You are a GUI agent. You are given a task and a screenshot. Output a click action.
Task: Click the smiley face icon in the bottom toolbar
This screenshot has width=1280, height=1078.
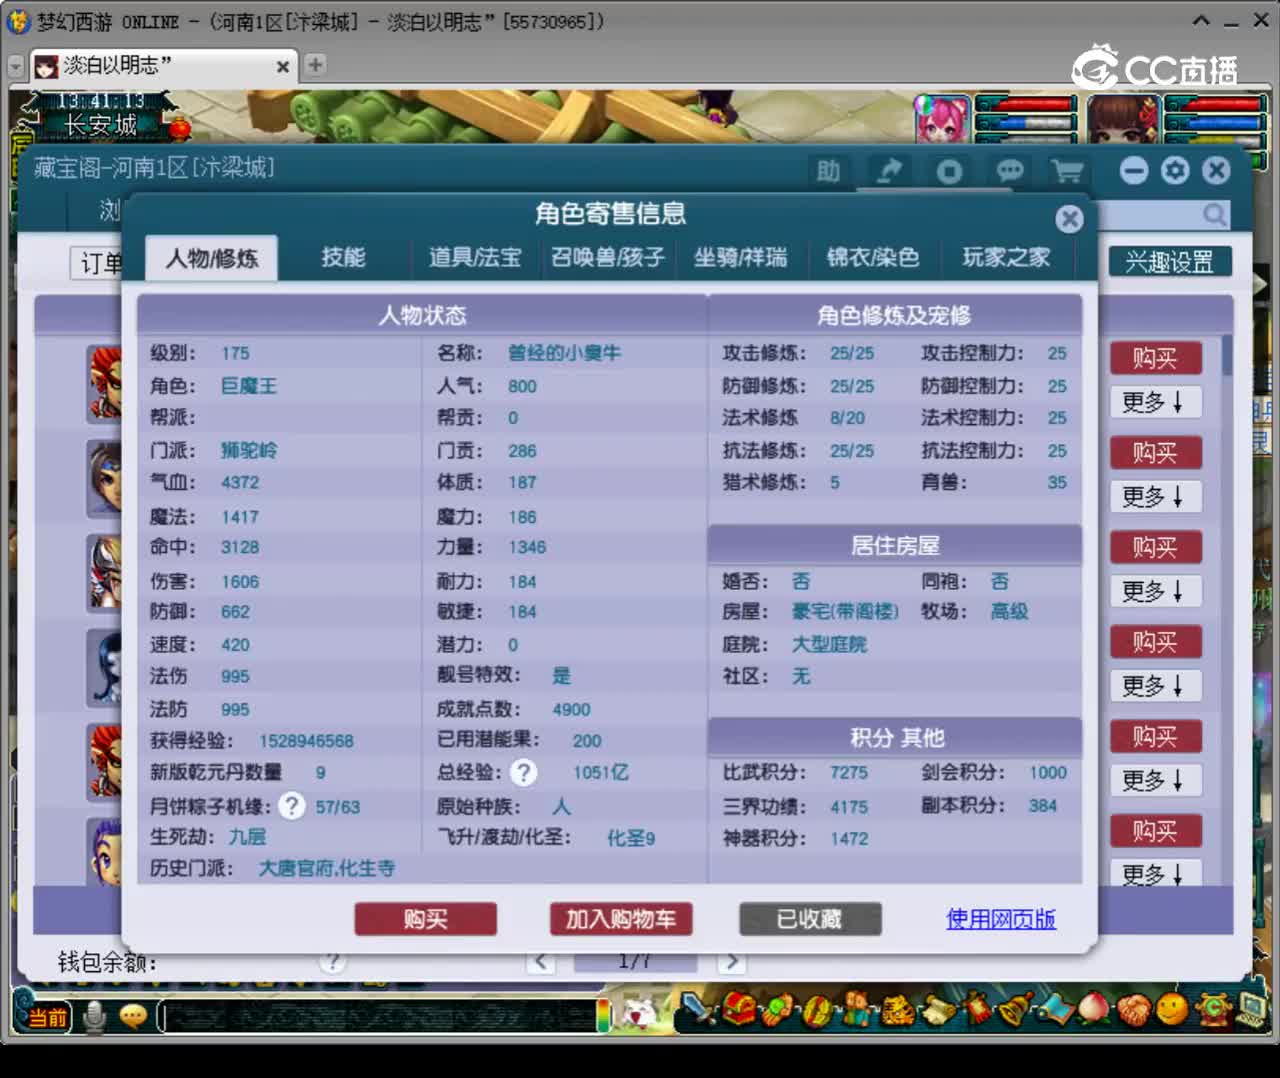1172,1010
